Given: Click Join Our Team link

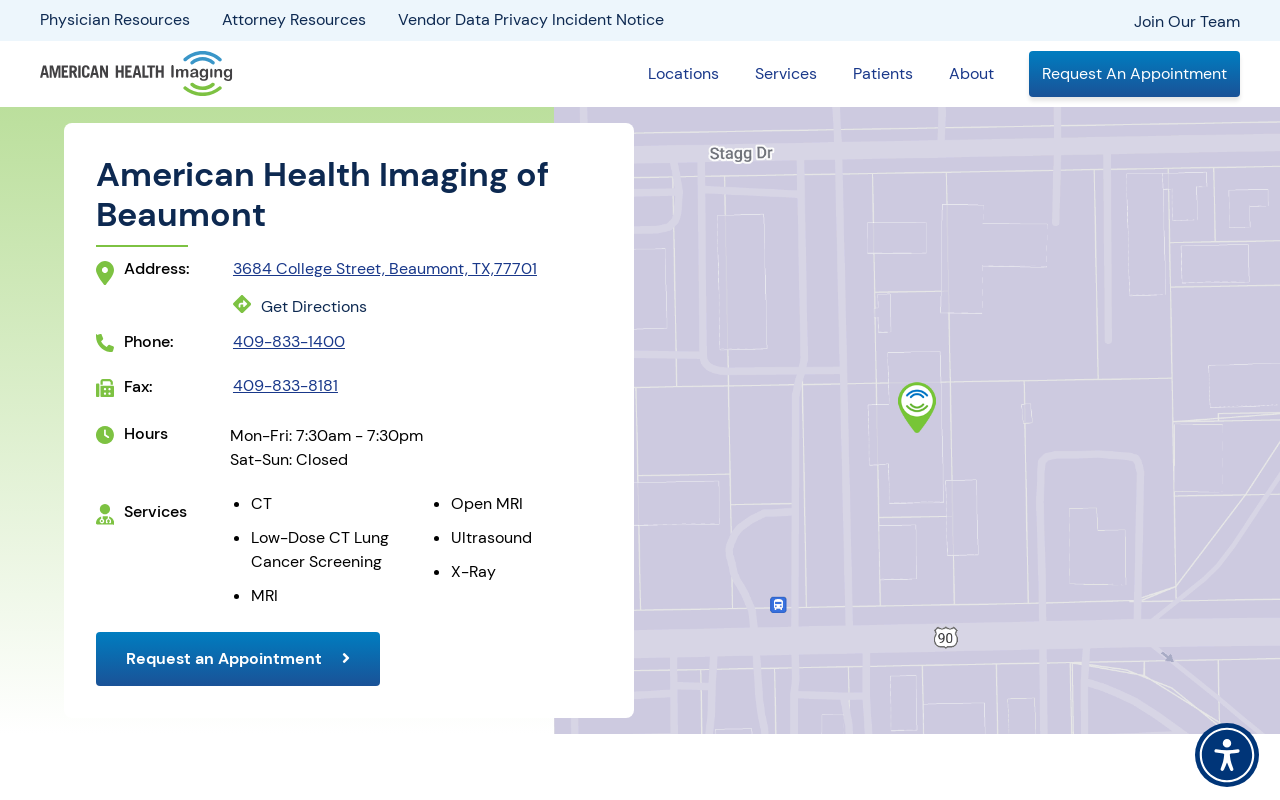Looking at the screenshot, I should 1187,22.
